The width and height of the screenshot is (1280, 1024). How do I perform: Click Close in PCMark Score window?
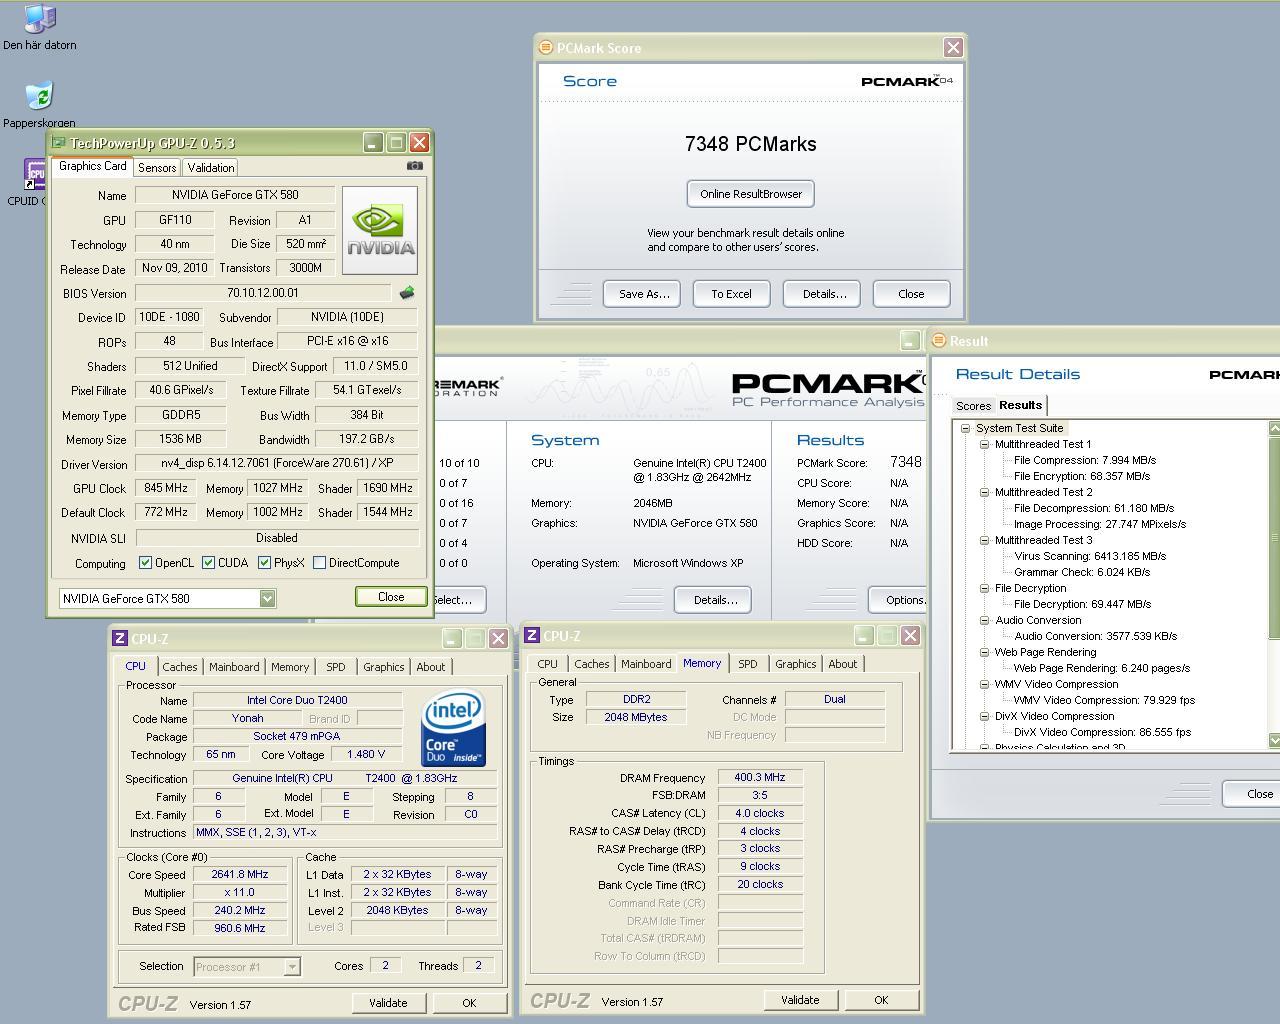(911, 294)
